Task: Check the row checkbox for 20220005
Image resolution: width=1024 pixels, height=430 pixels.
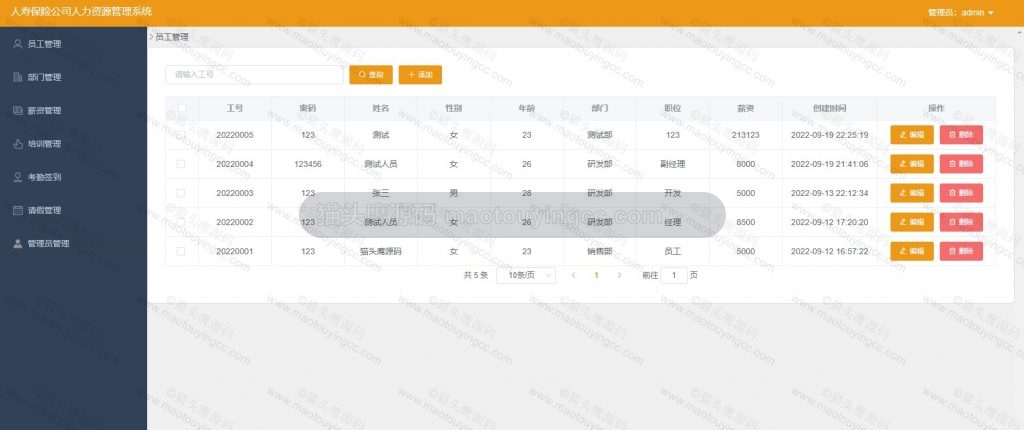Action: 182,135
